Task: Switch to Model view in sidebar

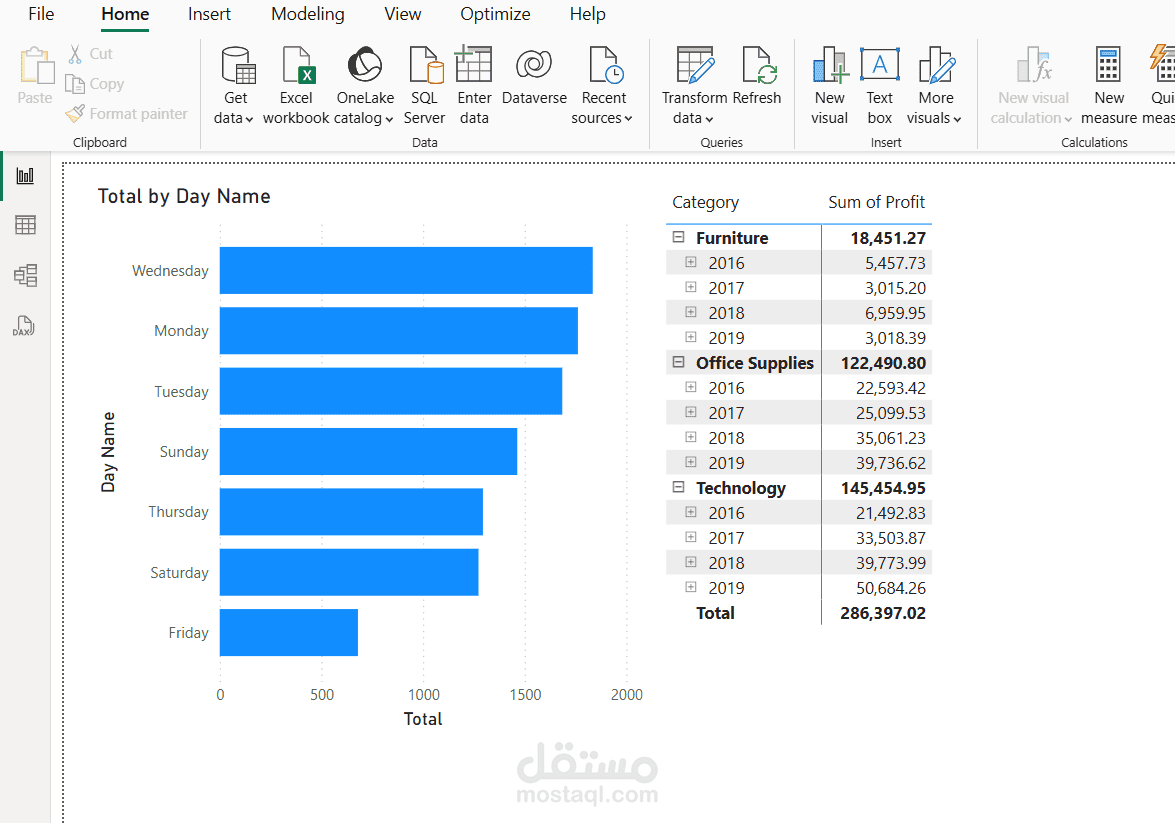Action: point(25,275)
